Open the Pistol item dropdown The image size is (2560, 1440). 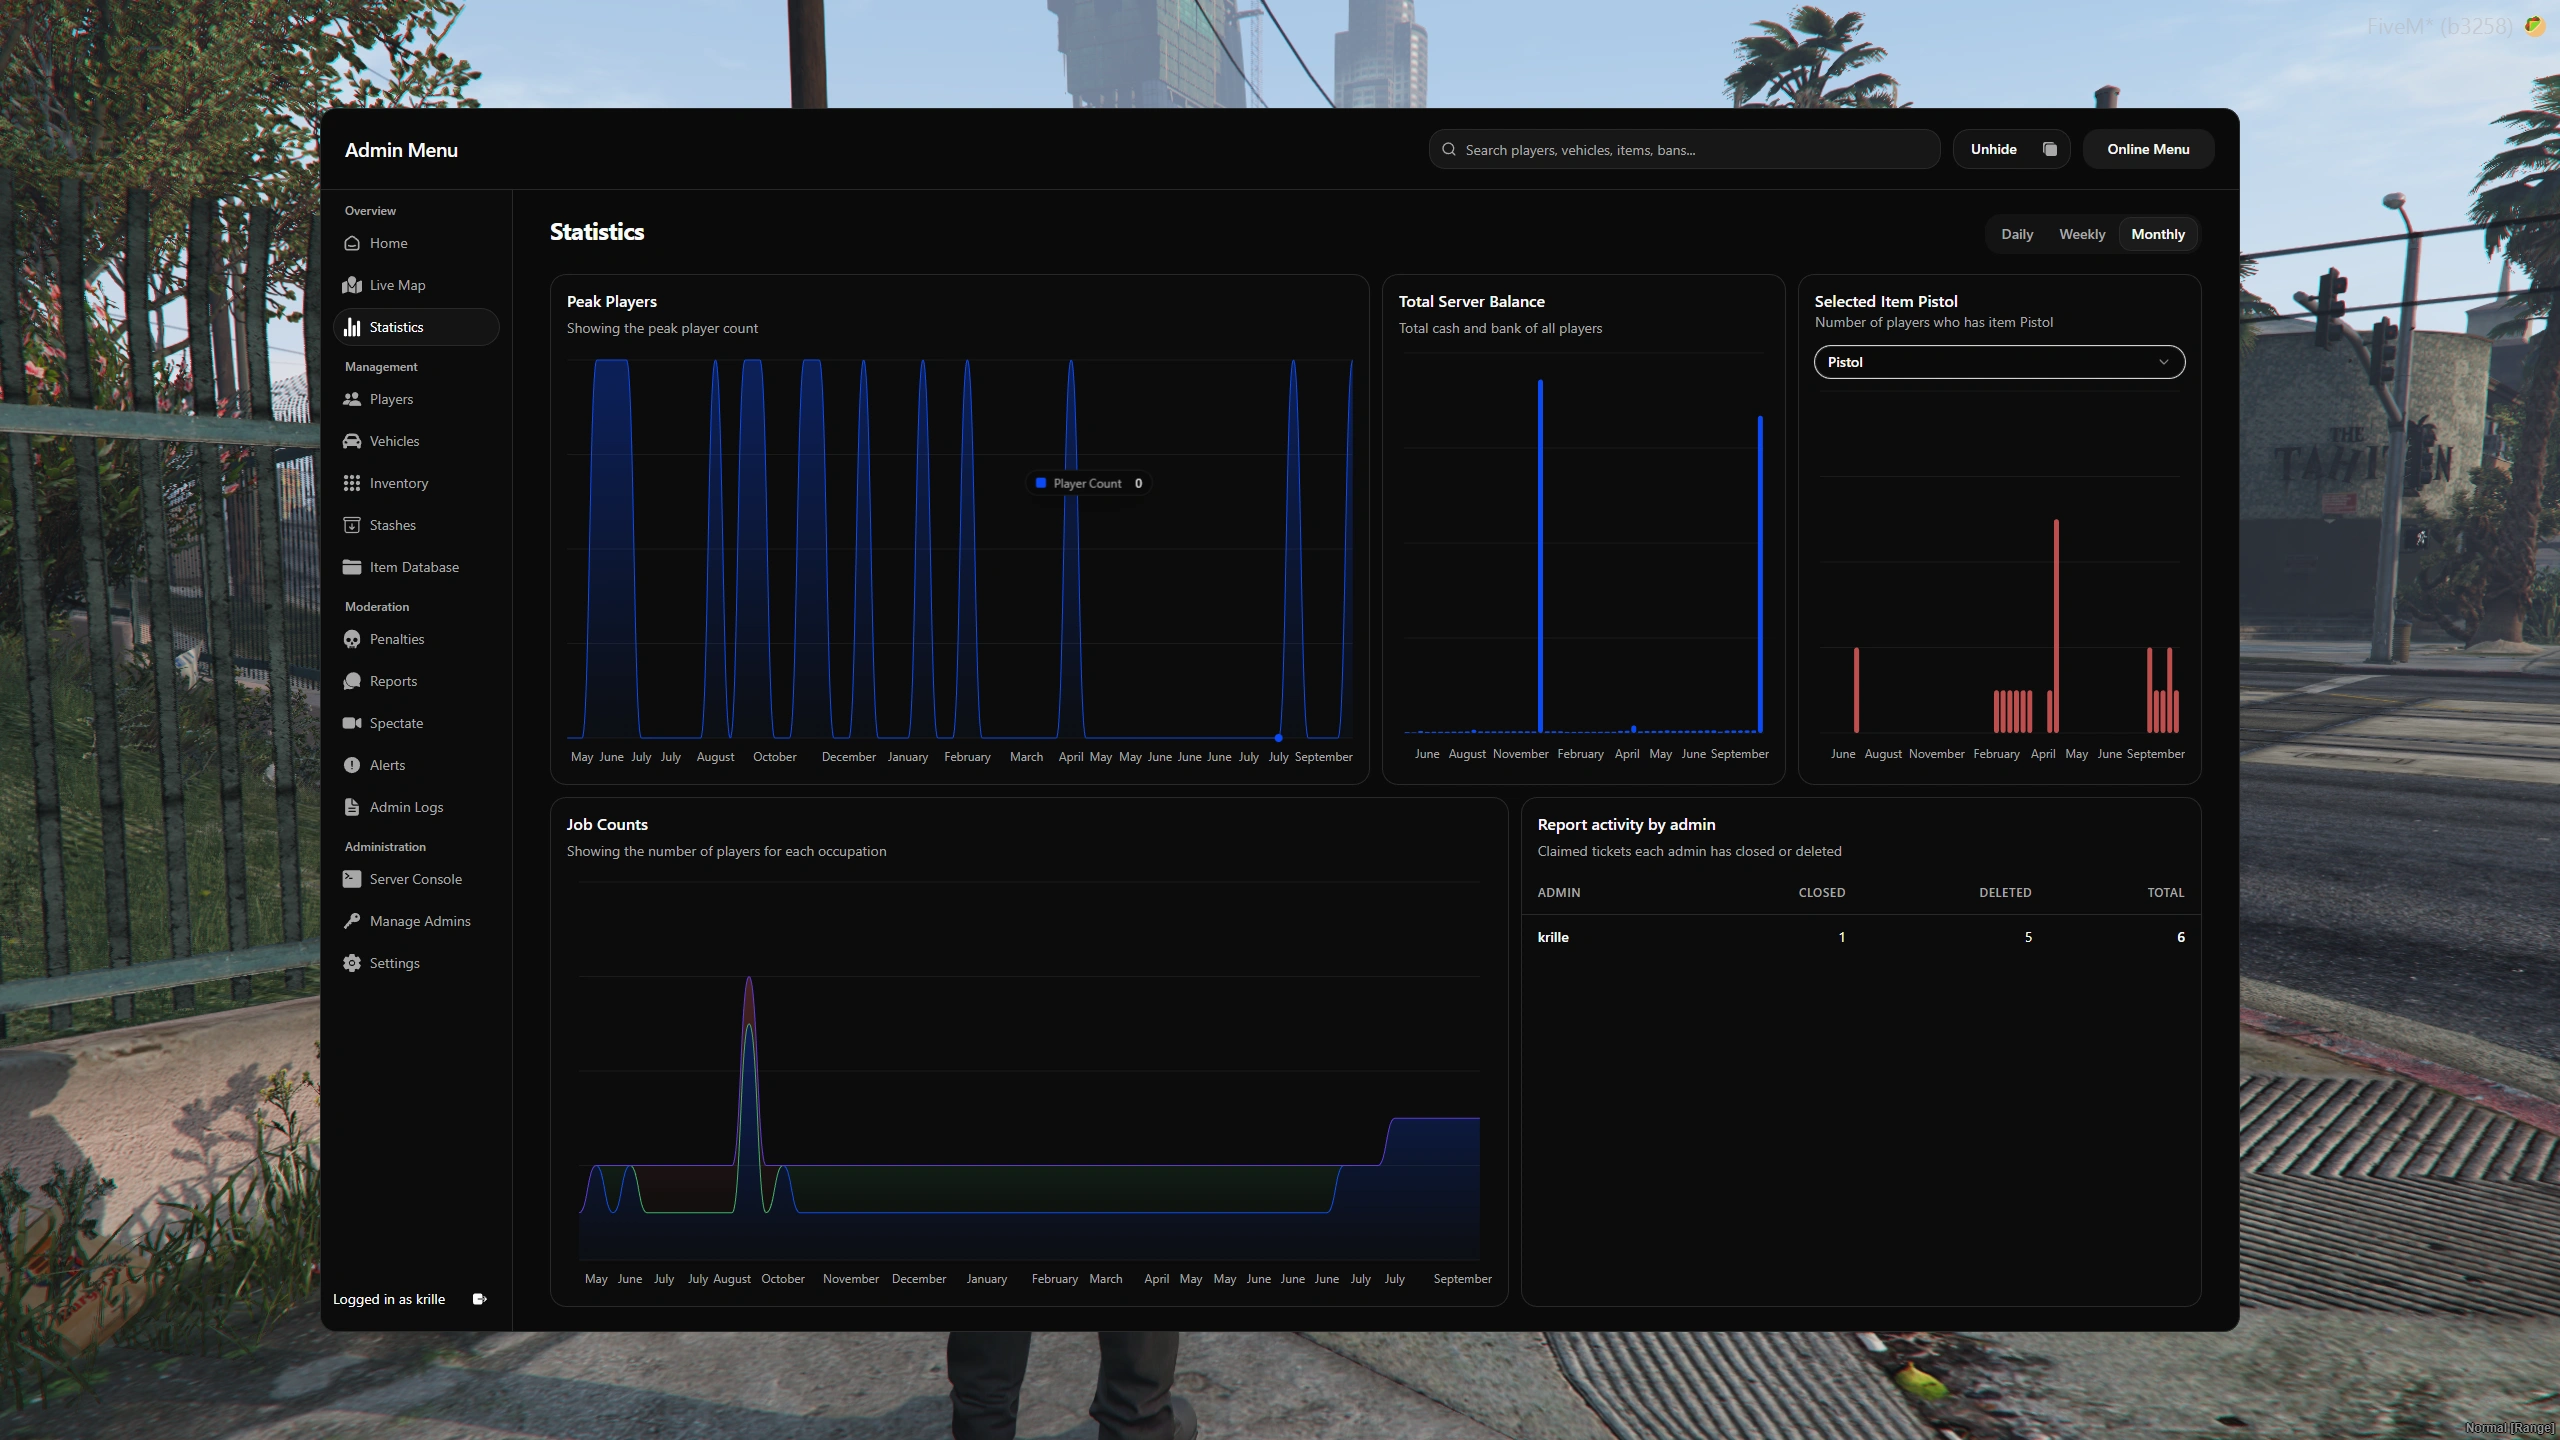pos(2000,362)
